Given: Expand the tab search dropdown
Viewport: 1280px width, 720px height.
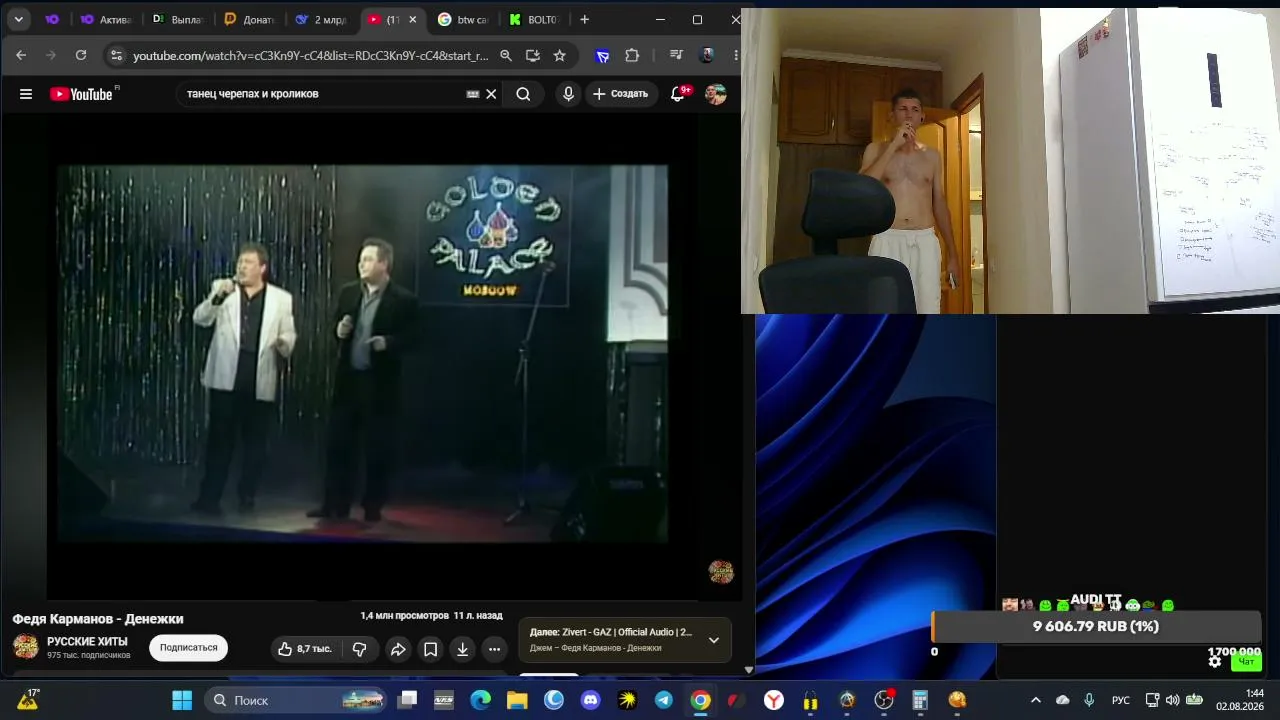Looking at the screenshot, I should [18, 19].
